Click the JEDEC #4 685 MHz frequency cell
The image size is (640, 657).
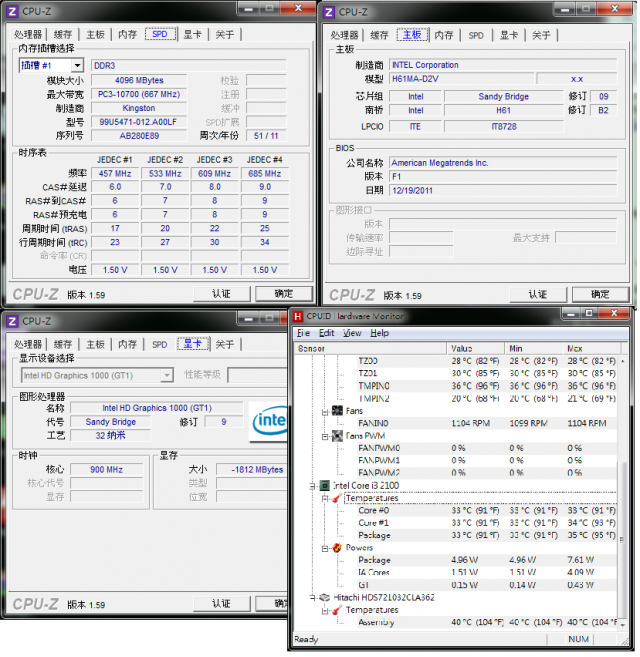click(x=264, y=173)
